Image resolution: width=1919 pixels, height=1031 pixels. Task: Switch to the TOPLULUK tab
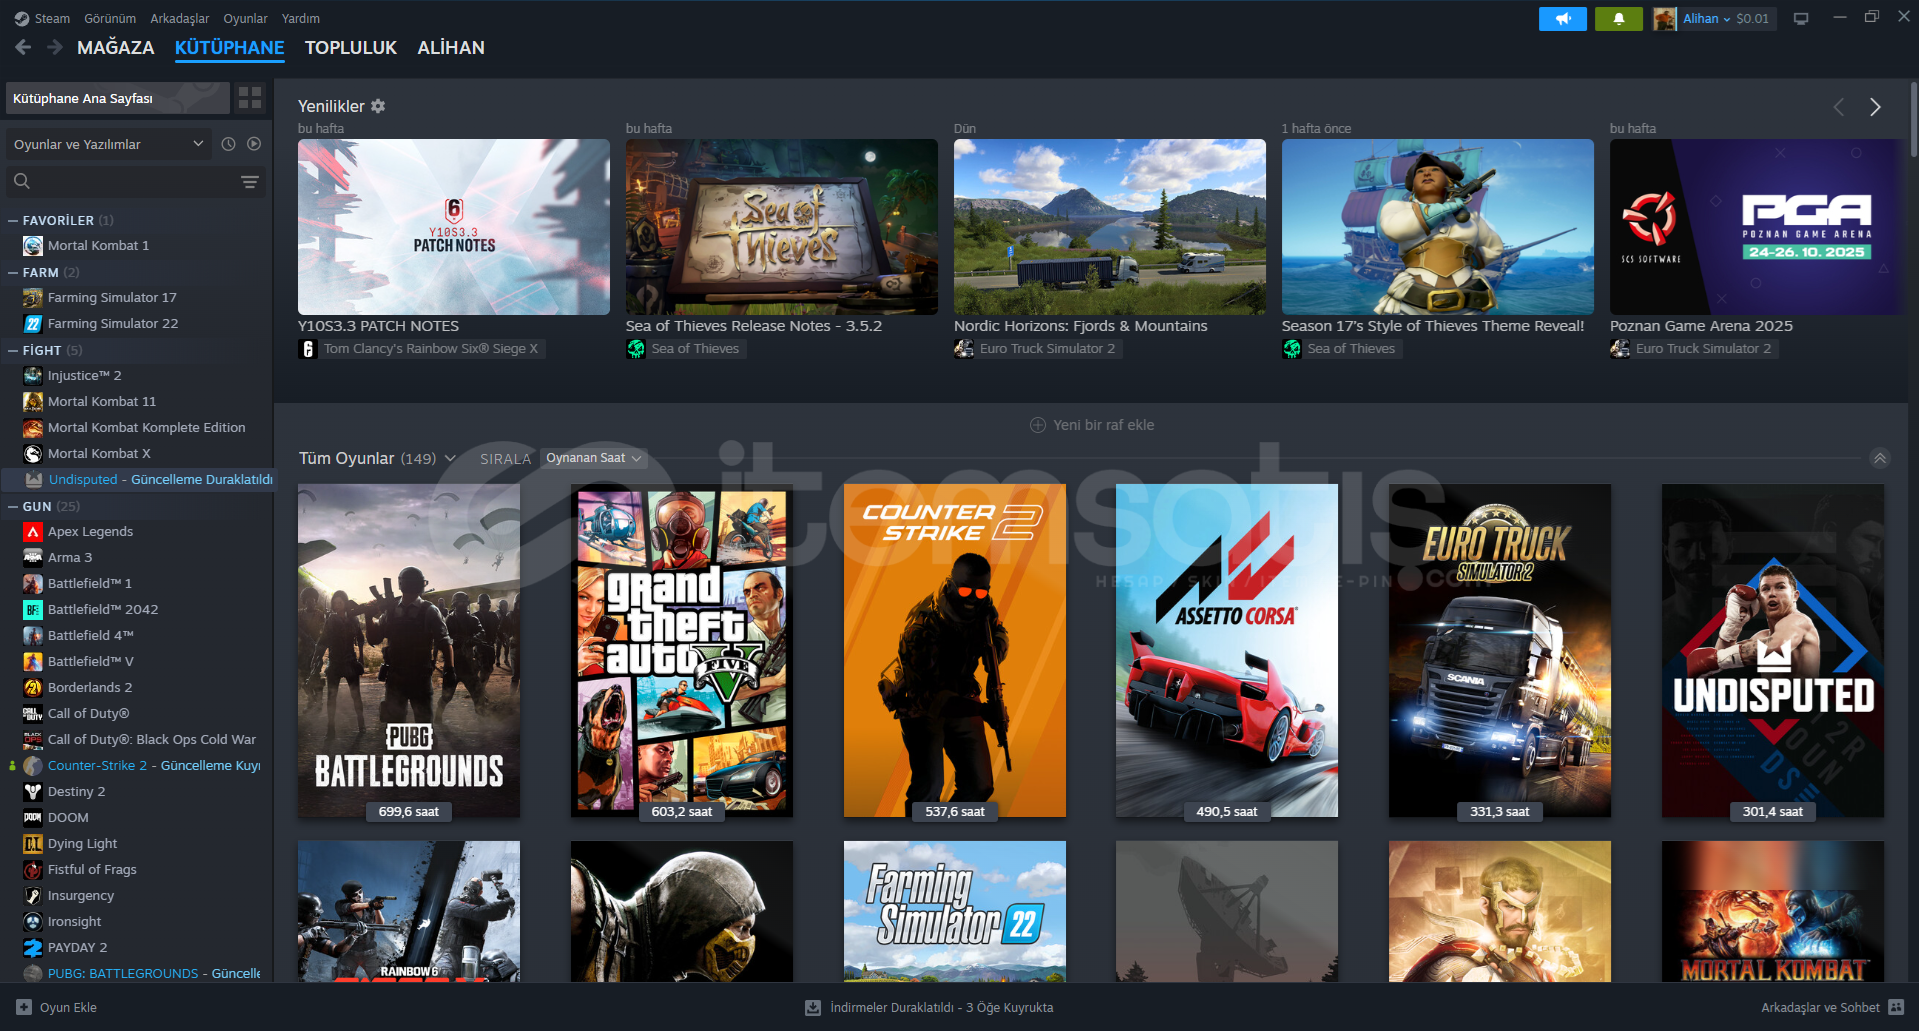tap(351, 48)
